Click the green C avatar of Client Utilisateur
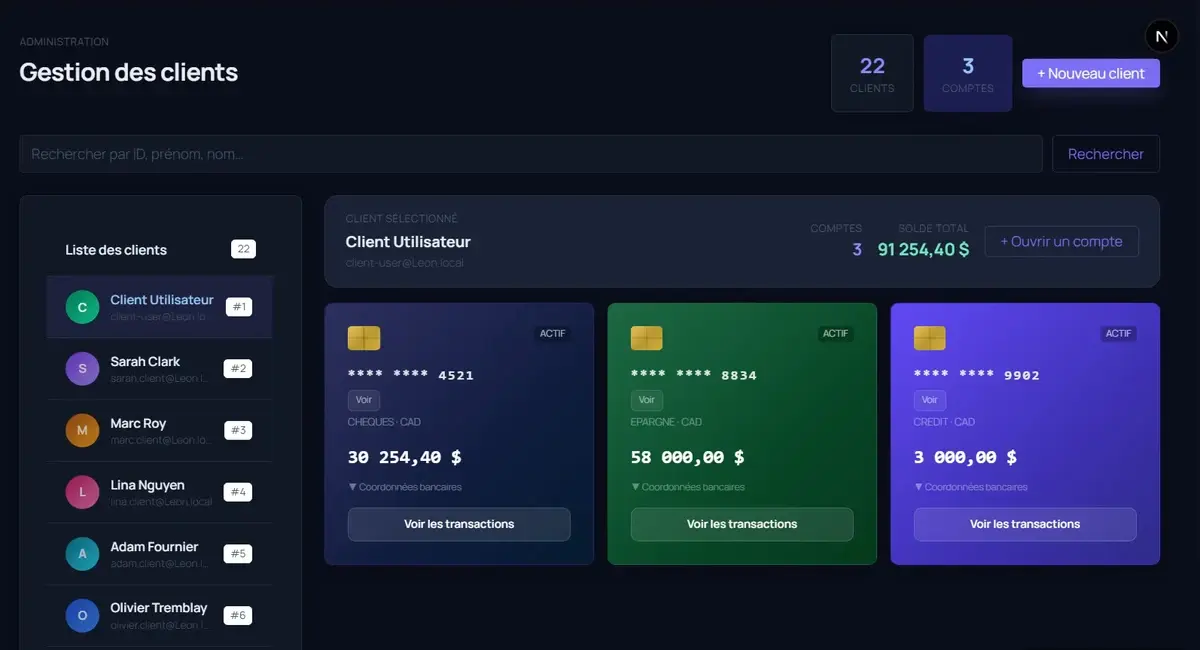This screenshot has width=1200, height=650. [82, 307]
